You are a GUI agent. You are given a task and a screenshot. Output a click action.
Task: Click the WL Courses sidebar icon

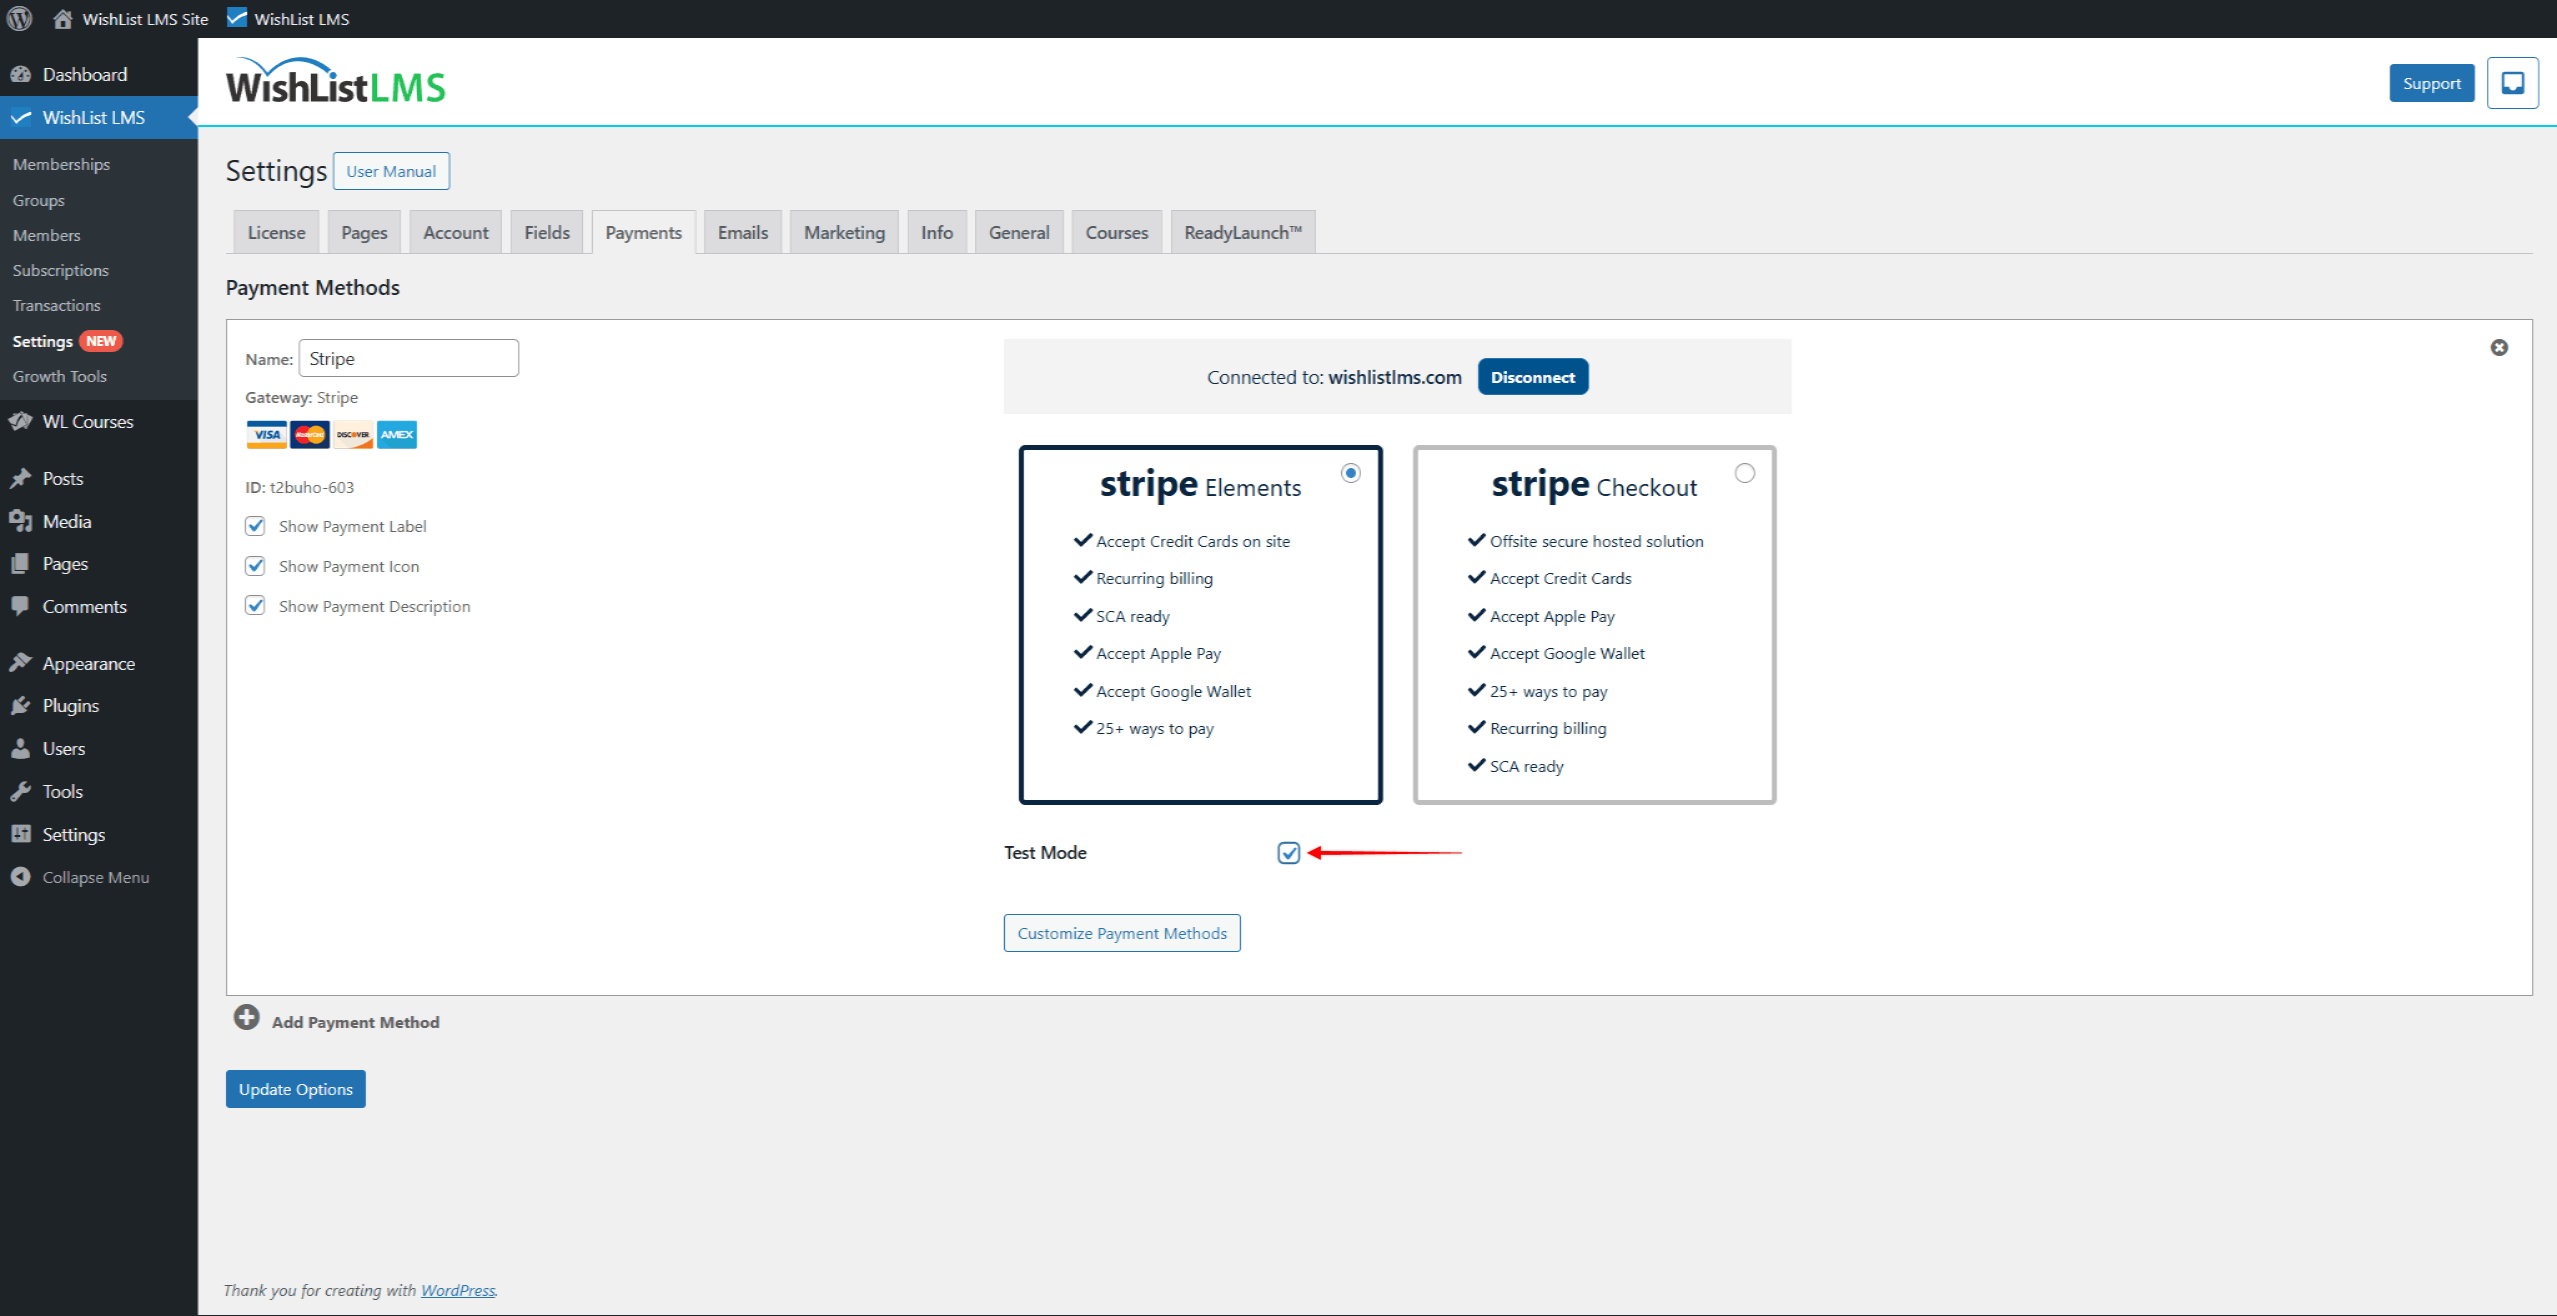click(21, 421)
